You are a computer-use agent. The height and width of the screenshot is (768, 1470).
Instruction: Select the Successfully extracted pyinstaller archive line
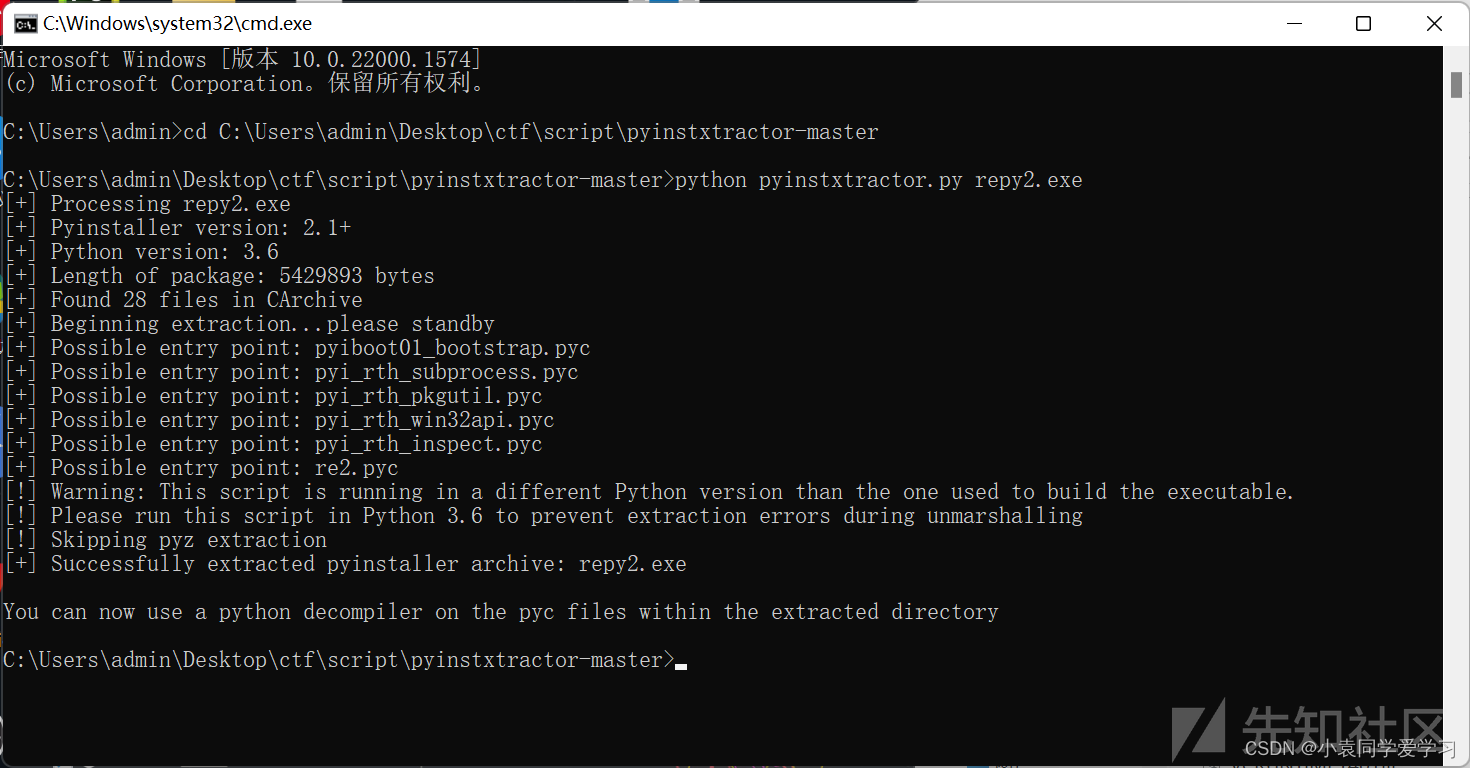click(345, 563)
